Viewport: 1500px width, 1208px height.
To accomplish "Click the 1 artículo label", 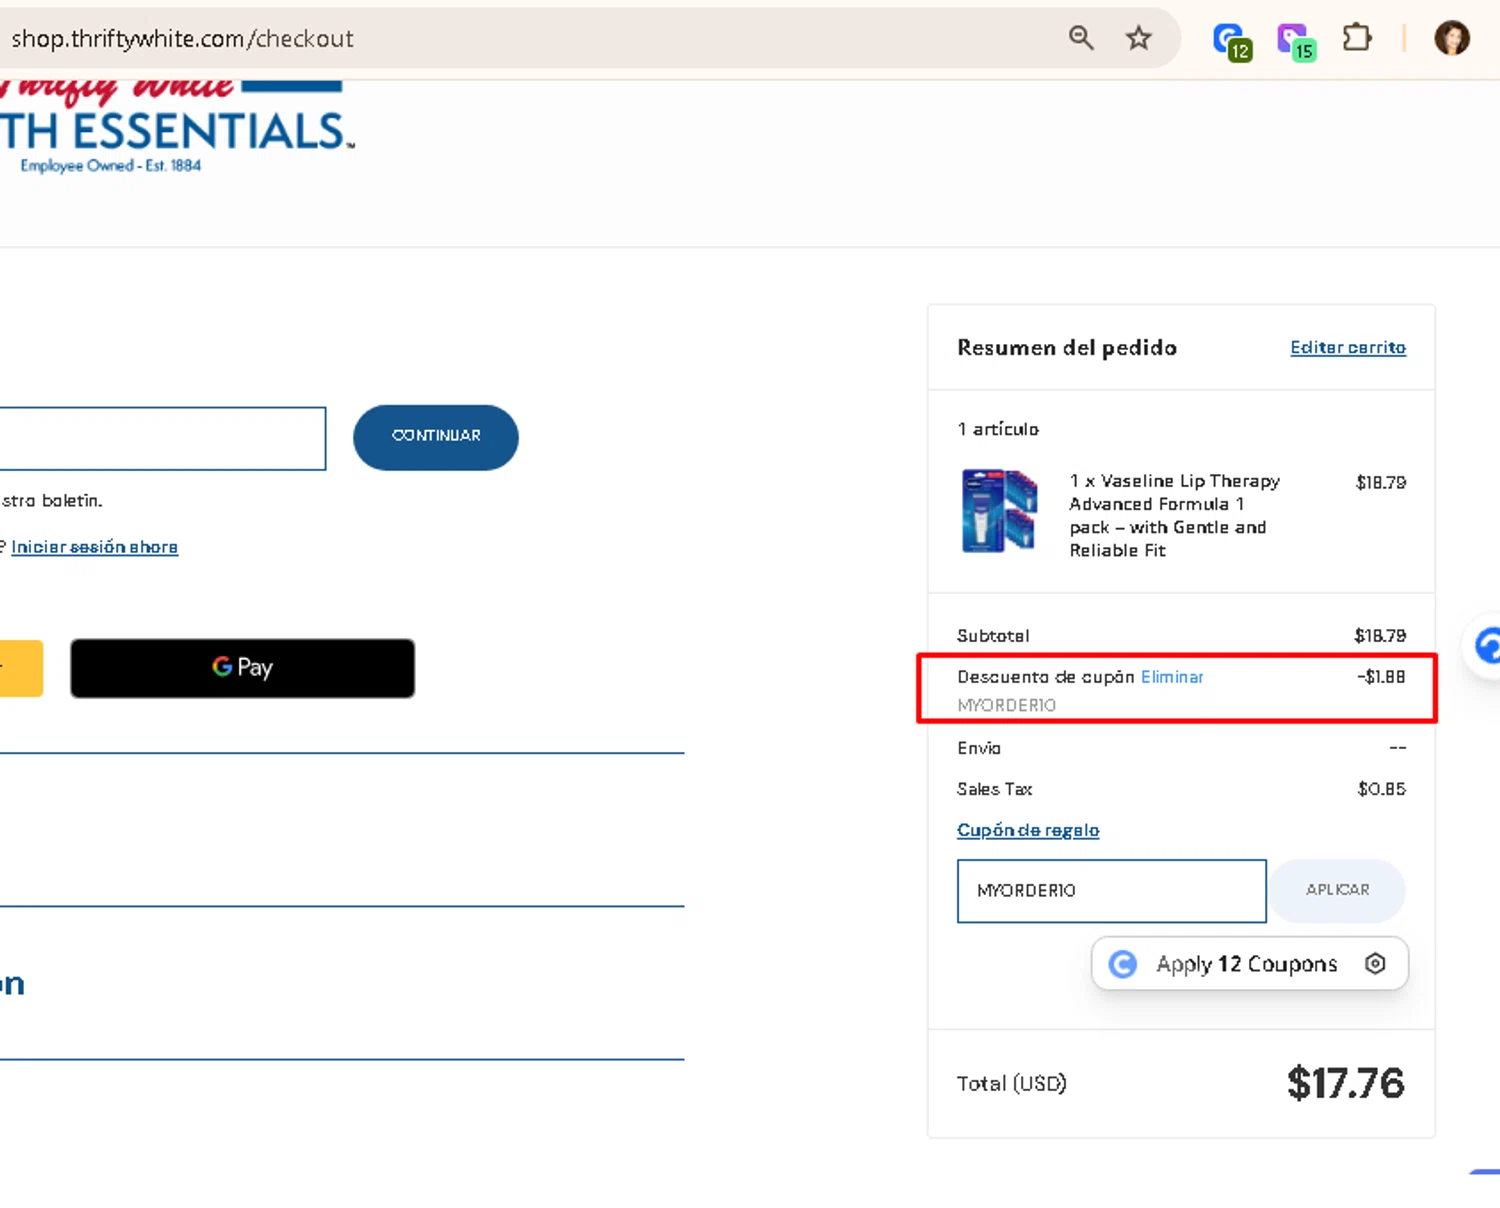I will 998,429.
